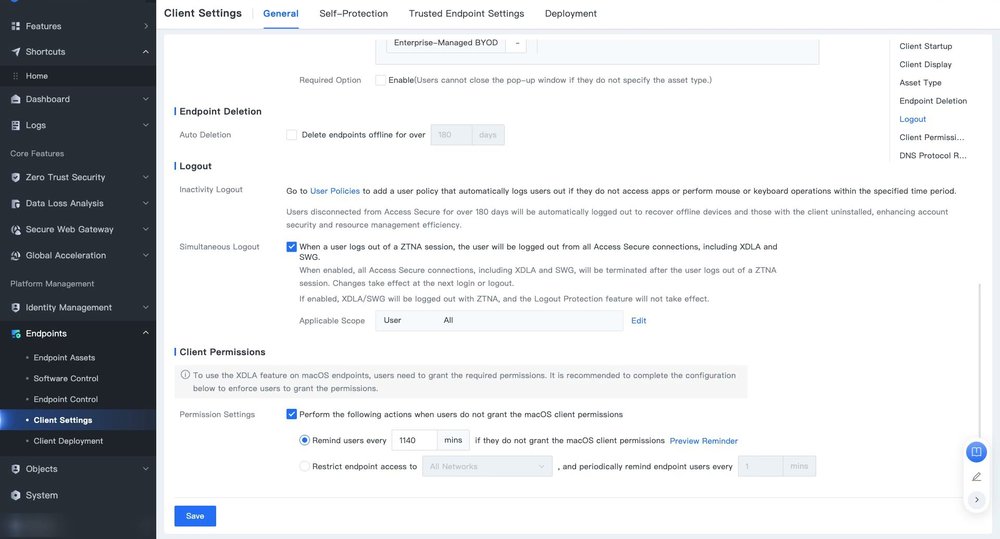Screen dimensions: 1000x539
Task: Collapse the Shortcuts section chevron
Action: 145,52
